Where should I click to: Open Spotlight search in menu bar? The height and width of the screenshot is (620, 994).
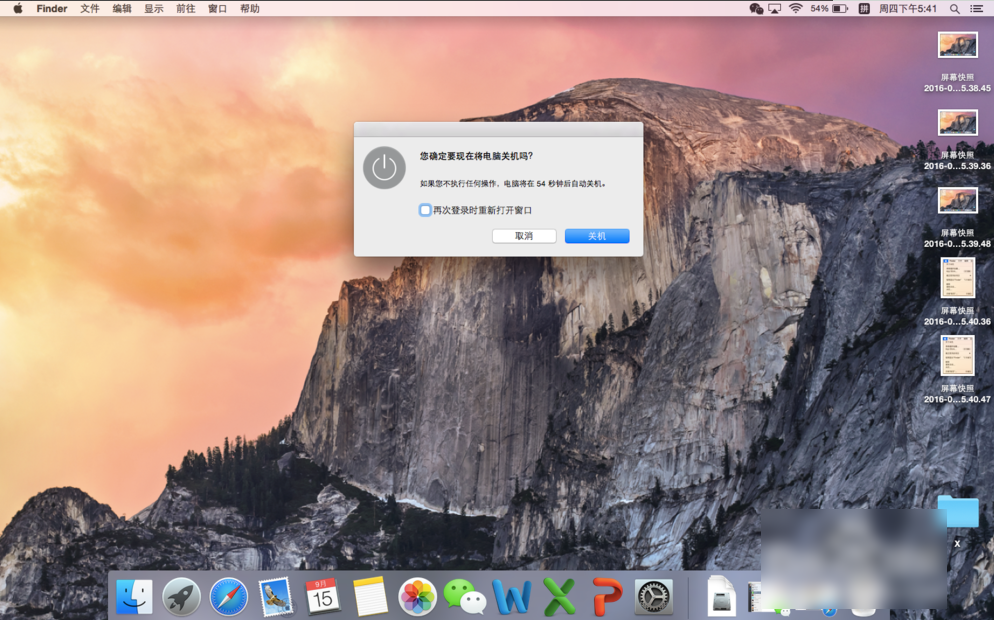click(954, 9)
